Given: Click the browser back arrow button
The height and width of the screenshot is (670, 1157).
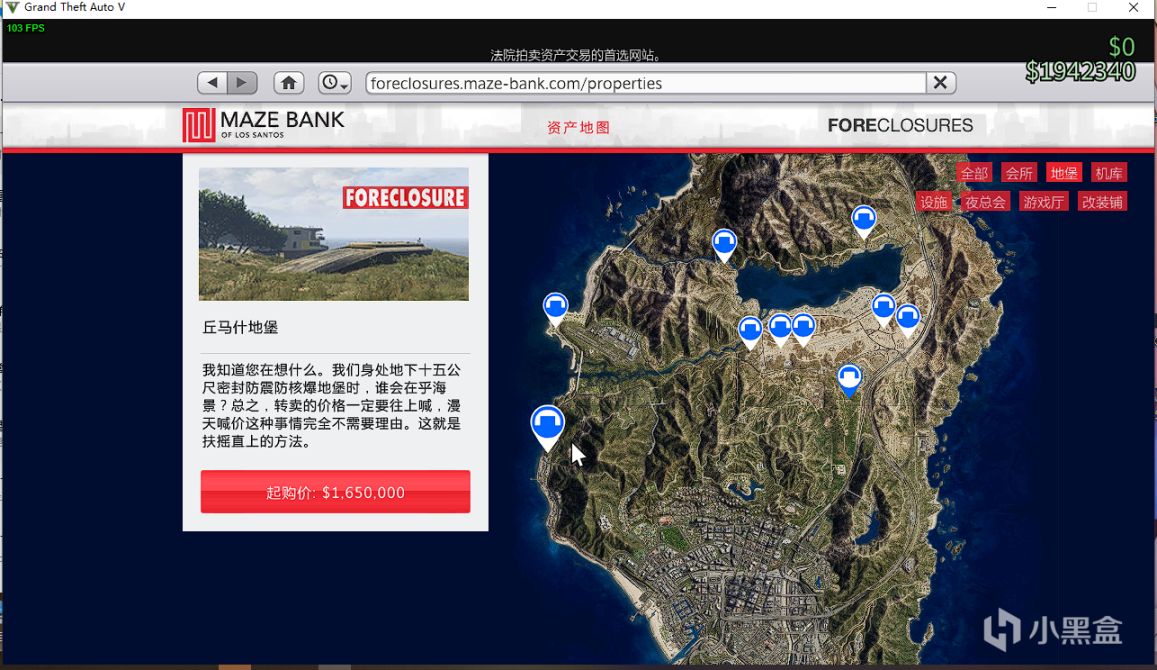Looking at the screenshot, I should 213,83.
